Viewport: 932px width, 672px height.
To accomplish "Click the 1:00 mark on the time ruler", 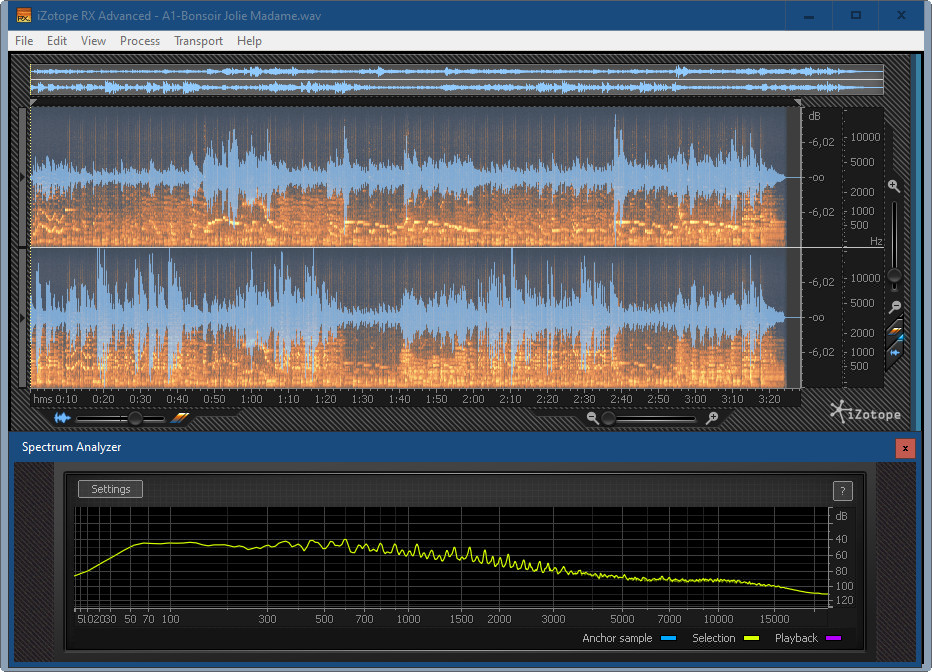I will [251, 399].
